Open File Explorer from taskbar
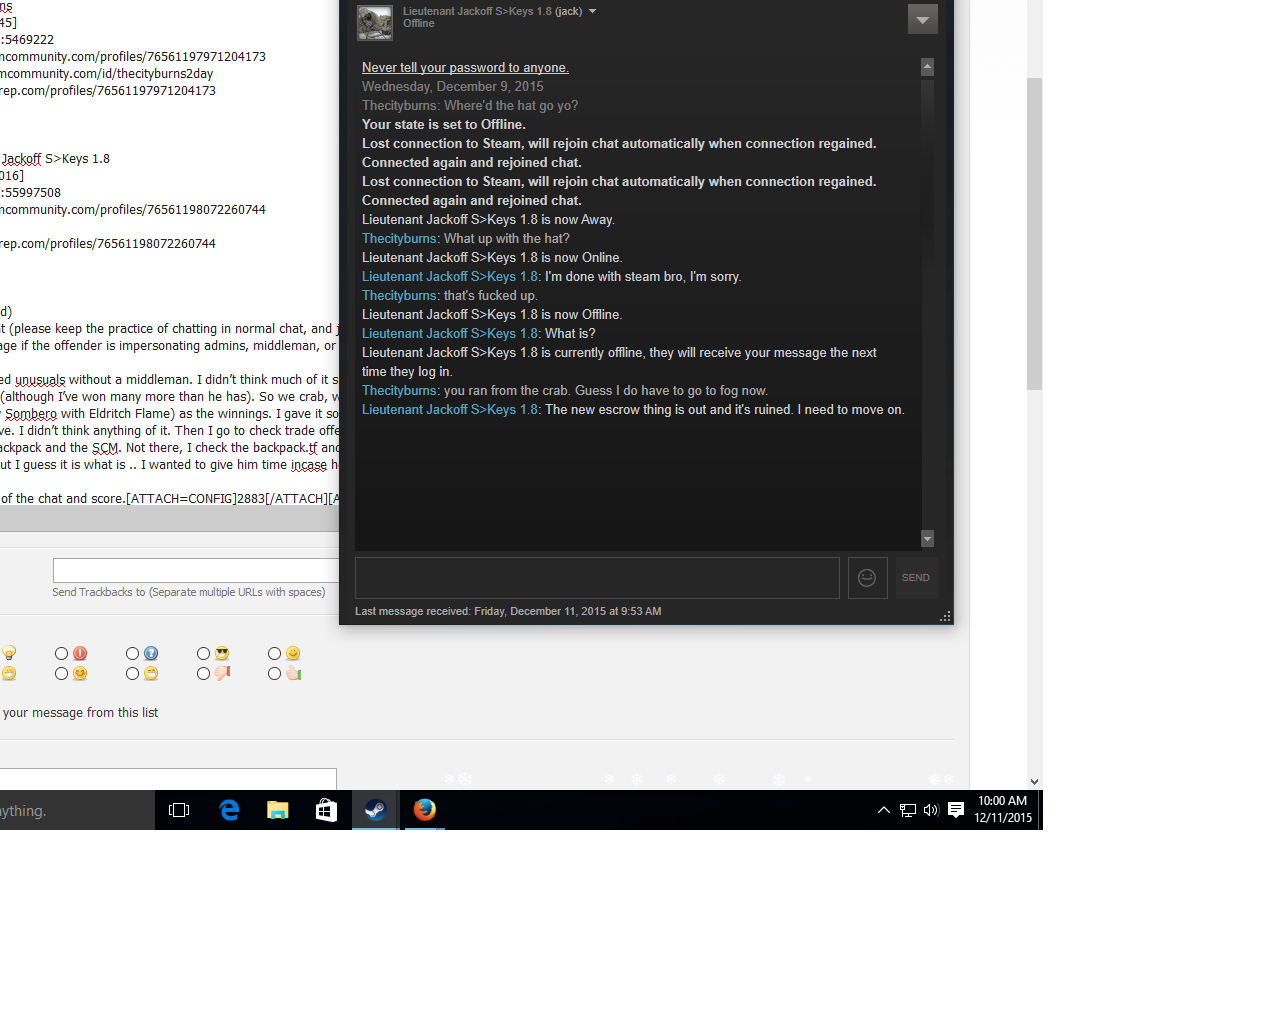The height and width of the screenshot is (1024, 1280). [x=278, y=810]
